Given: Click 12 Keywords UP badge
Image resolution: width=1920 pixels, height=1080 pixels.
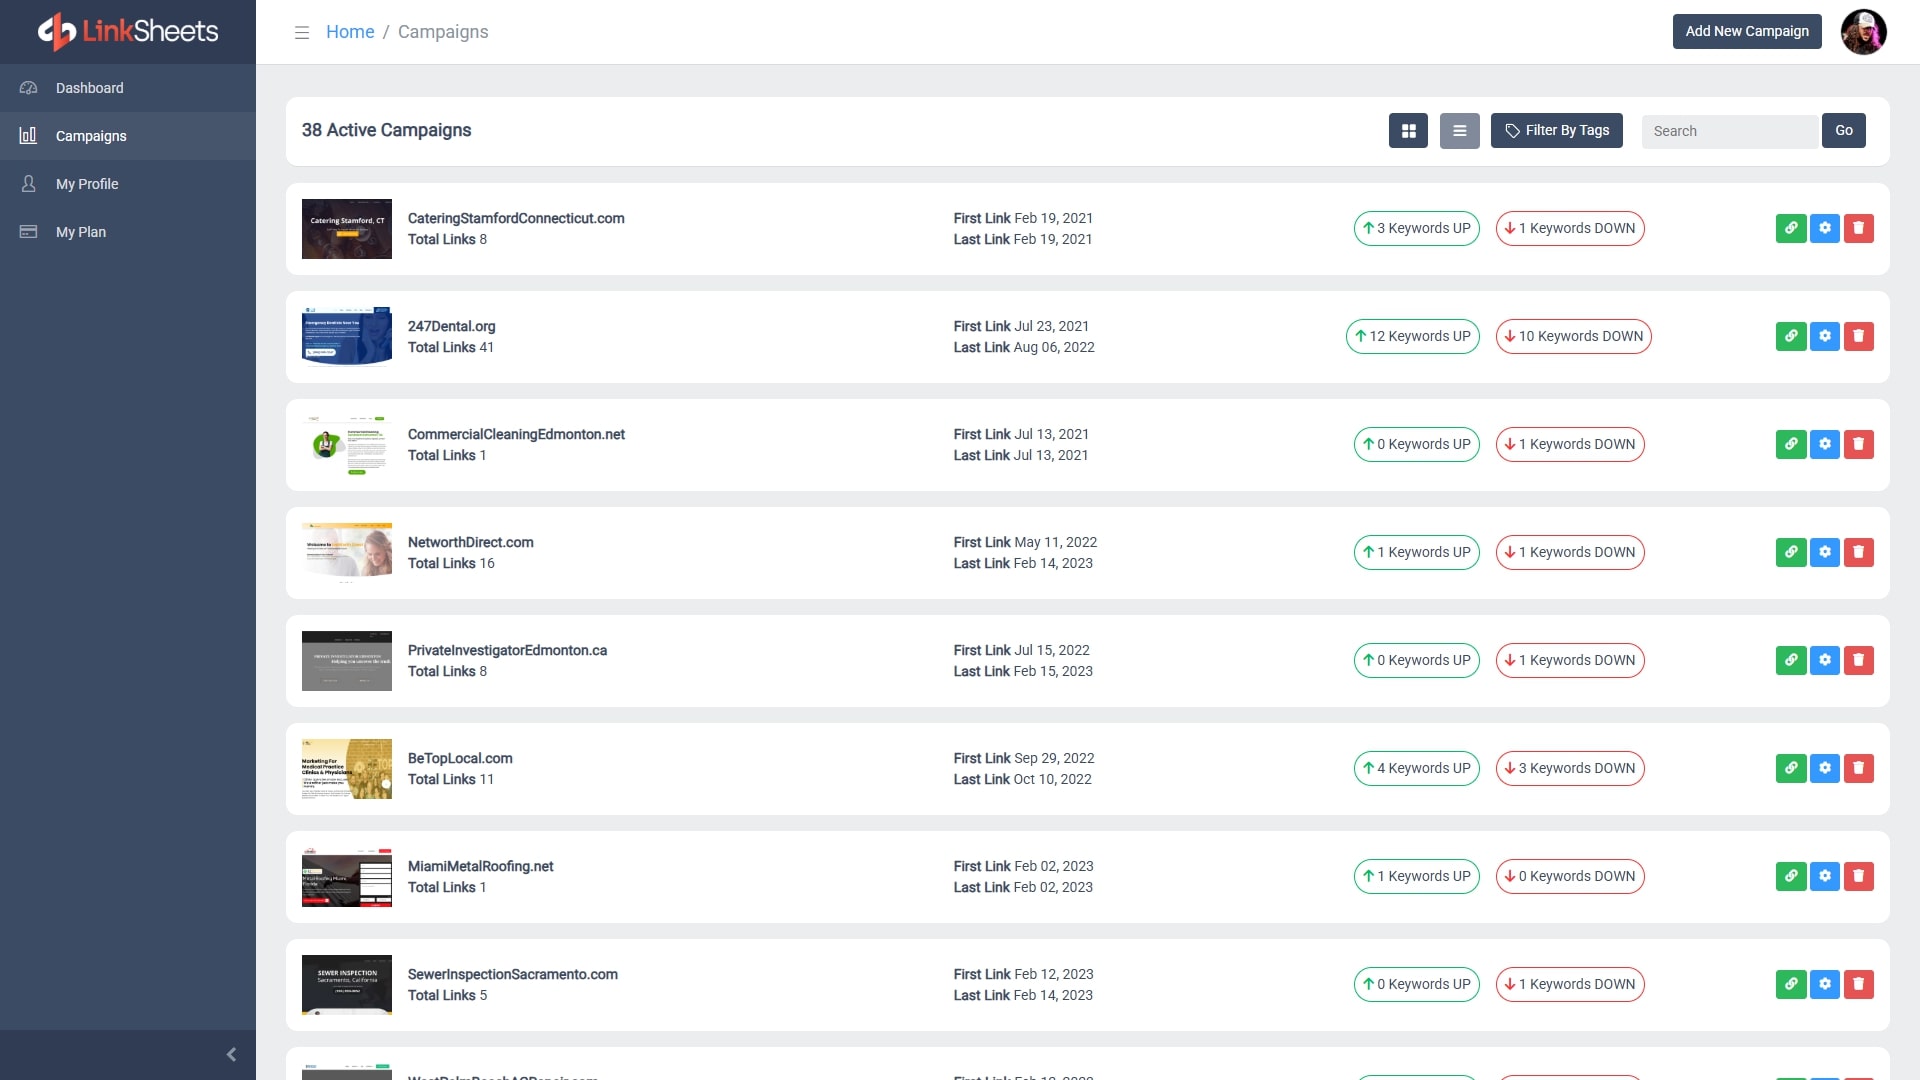Looking at the screenshot, I should point(1412,336).
